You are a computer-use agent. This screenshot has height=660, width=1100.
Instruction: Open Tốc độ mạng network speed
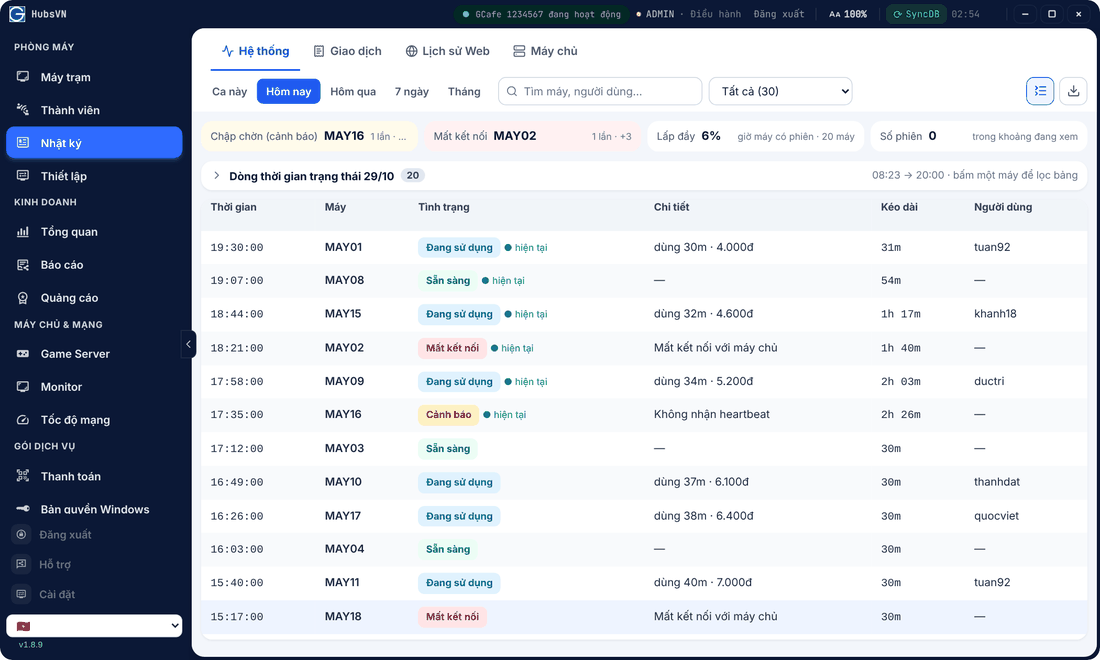[x=94, y=420]
